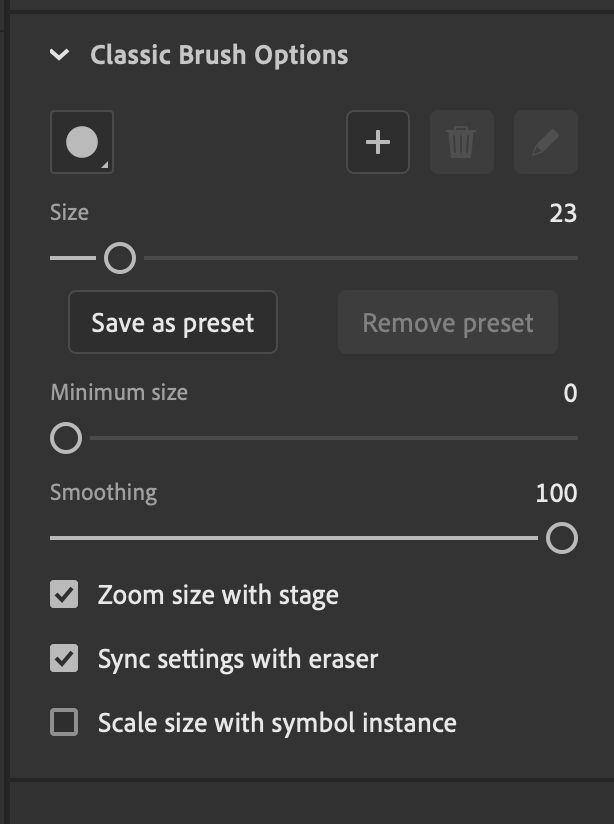Viewport: 614px width, 824px height.
Task: Click the Smoothing value showing 100
Action: pos(556,493)
